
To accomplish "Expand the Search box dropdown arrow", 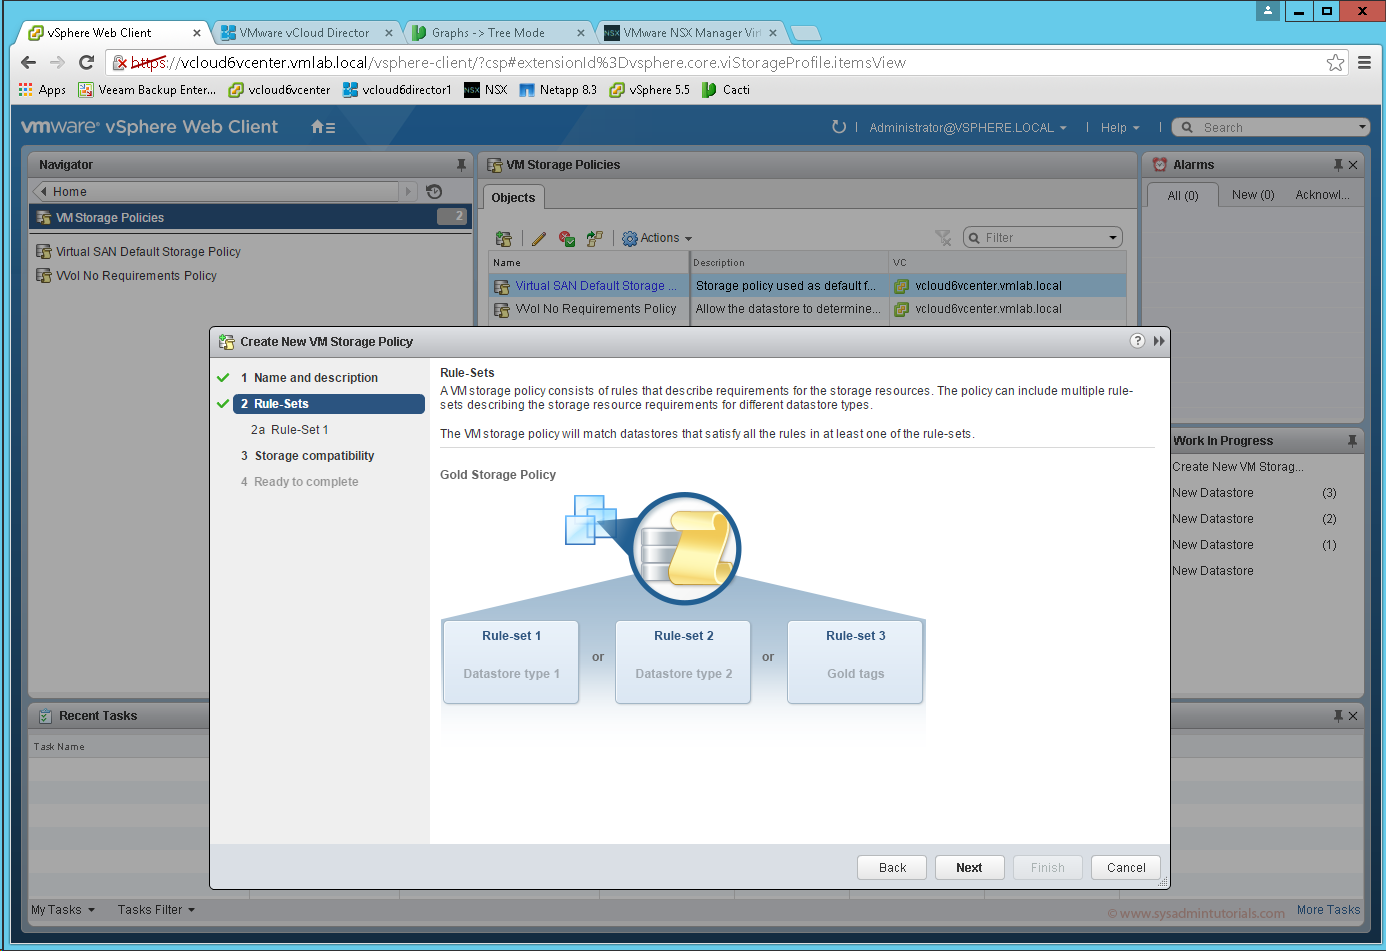I will click(x=1362, y=127).
